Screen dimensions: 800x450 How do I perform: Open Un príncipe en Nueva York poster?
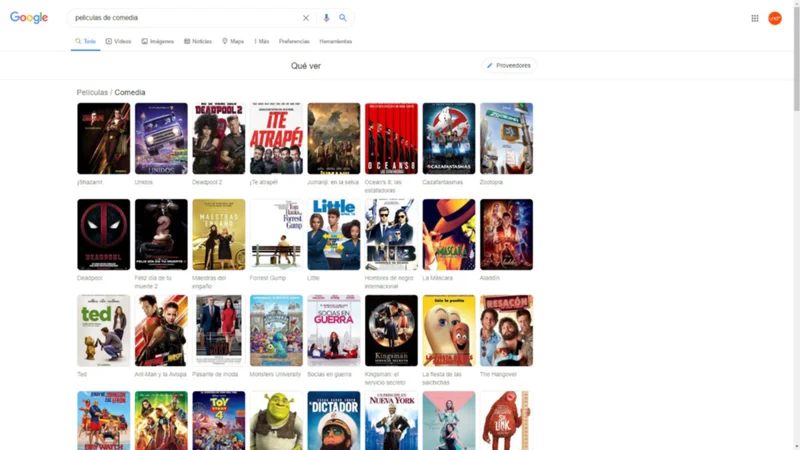coord(391,420)
